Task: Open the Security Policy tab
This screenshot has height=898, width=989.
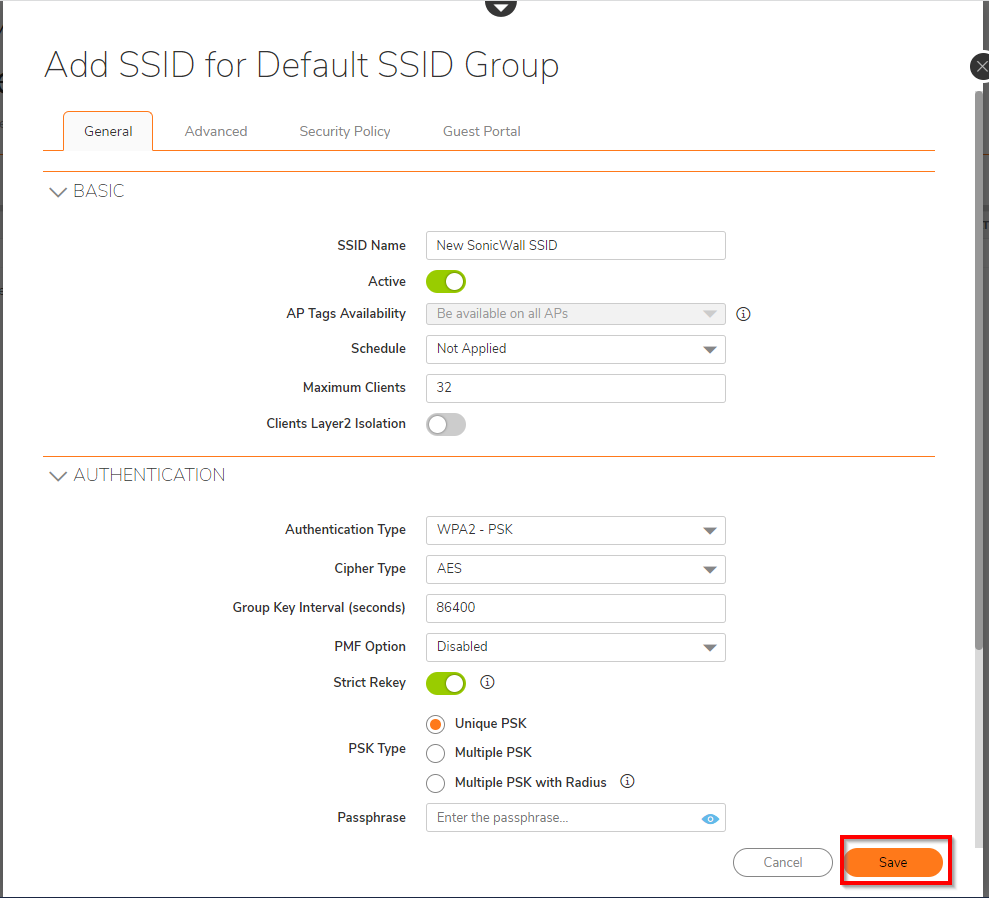Action: [345, 131]
